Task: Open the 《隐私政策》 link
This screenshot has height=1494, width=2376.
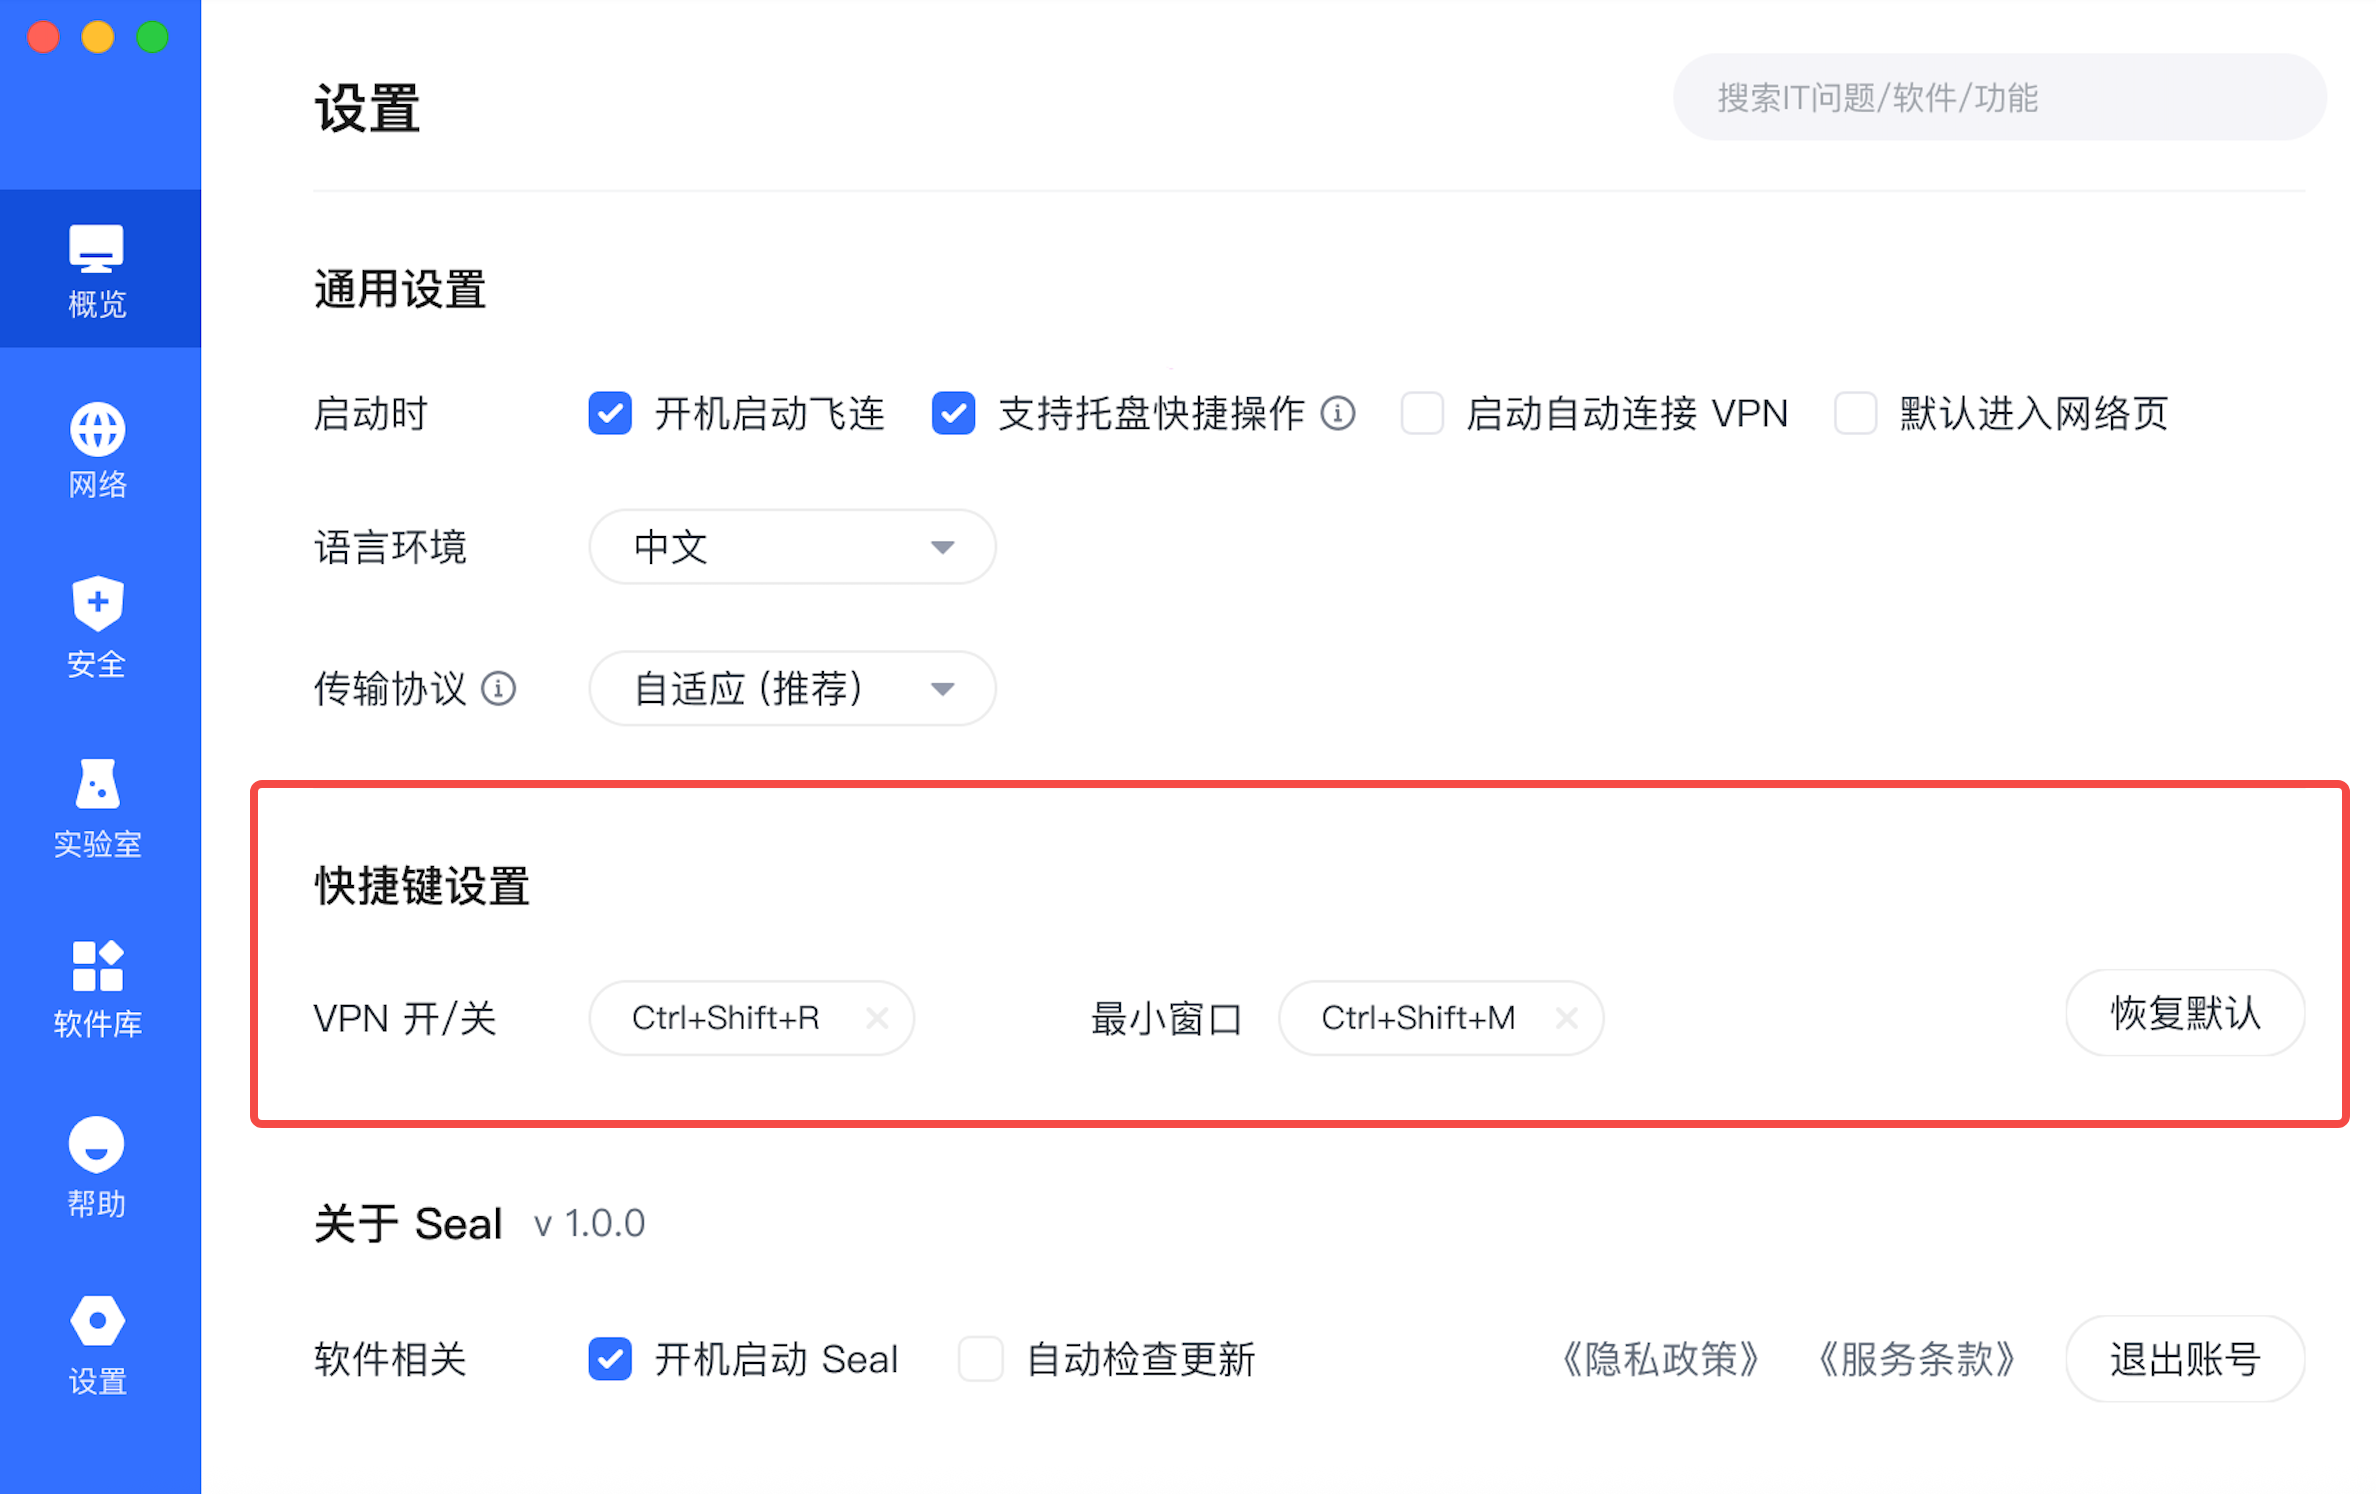Action: click(x=1660, y=1358)
